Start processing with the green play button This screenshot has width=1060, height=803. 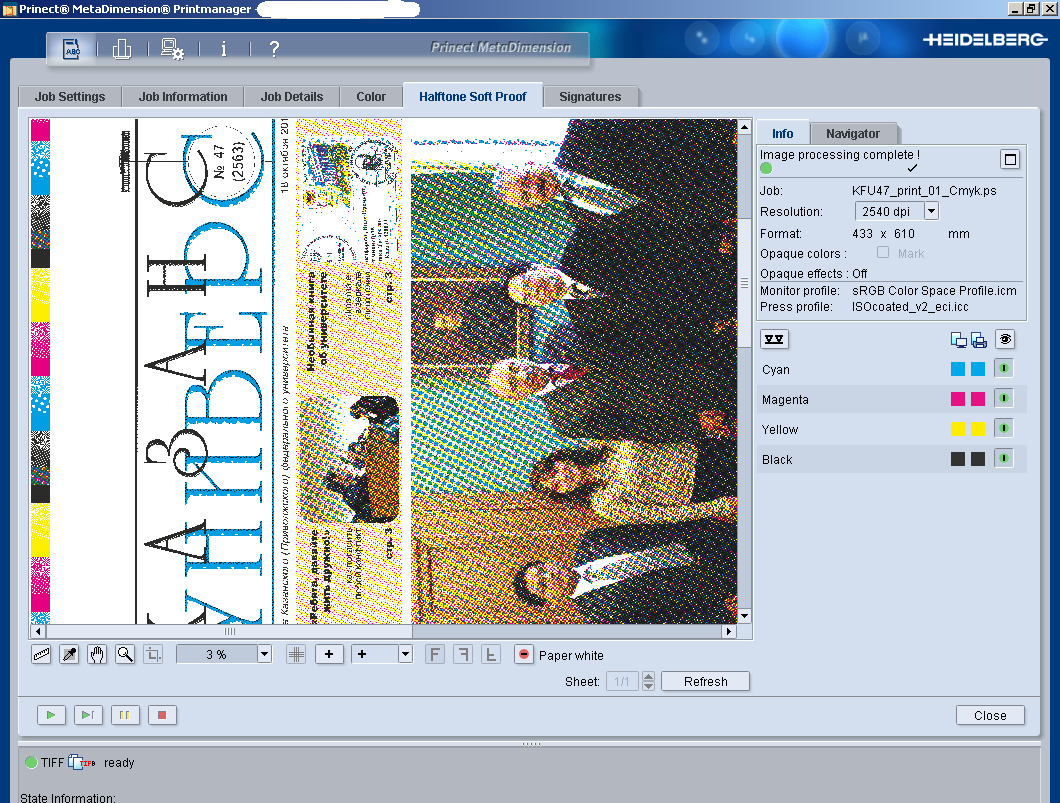(x=51, y=714)
